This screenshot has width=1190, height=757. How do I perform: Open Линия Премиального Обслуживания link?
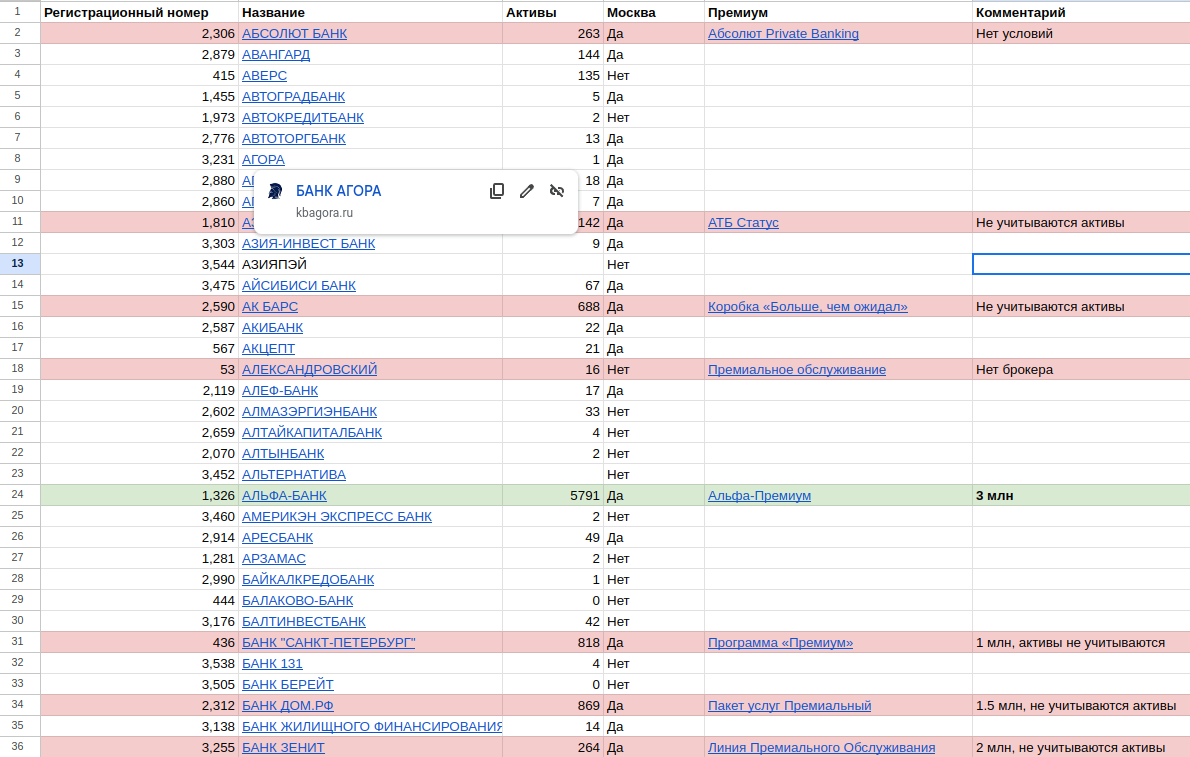tap(821, 747)
